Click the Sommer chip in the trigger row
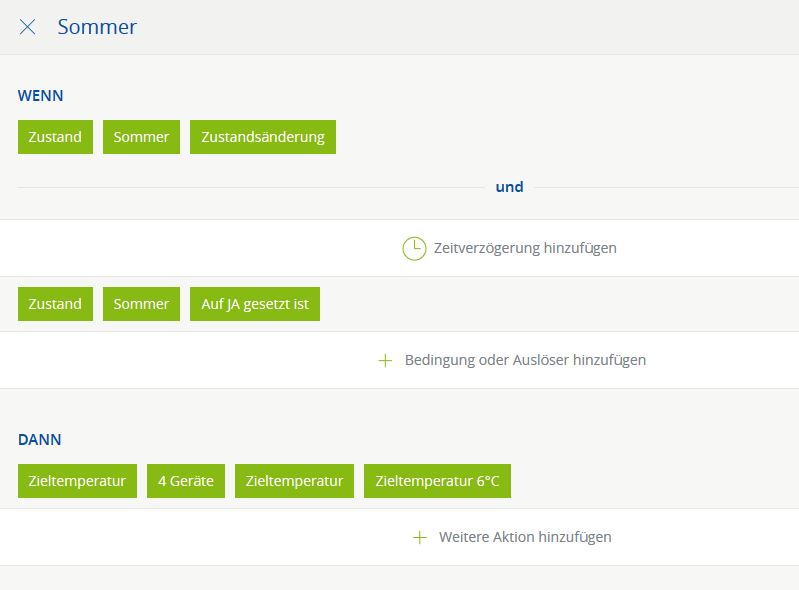This screenshot has width=799, height=590. tap(141, 137)
